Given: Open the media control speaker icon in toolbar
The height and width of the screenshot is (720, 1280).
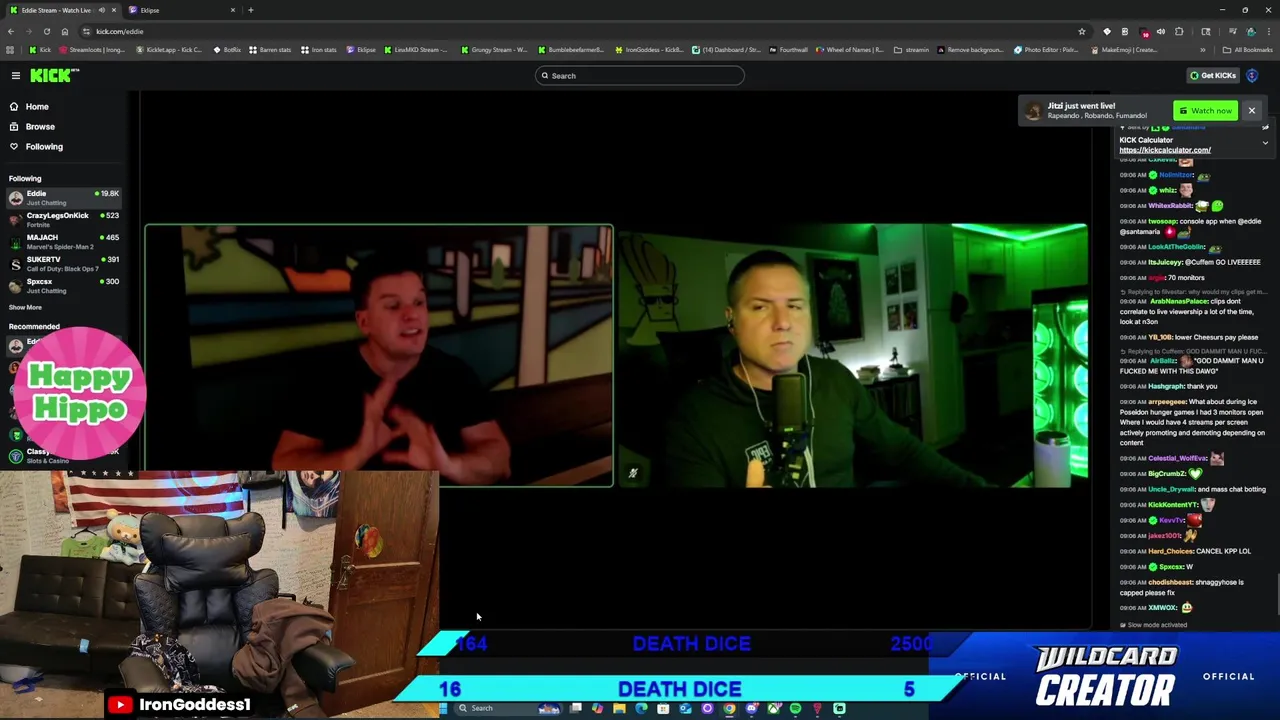Looking at the screenshot, I should pos(1161,31).
